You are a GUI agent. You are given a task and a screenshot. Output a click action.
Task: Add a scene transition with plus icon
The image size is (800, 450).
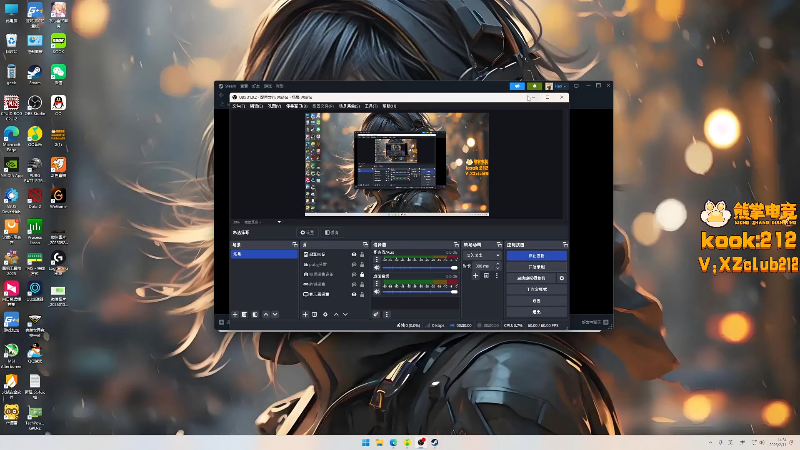click(475, 276)
